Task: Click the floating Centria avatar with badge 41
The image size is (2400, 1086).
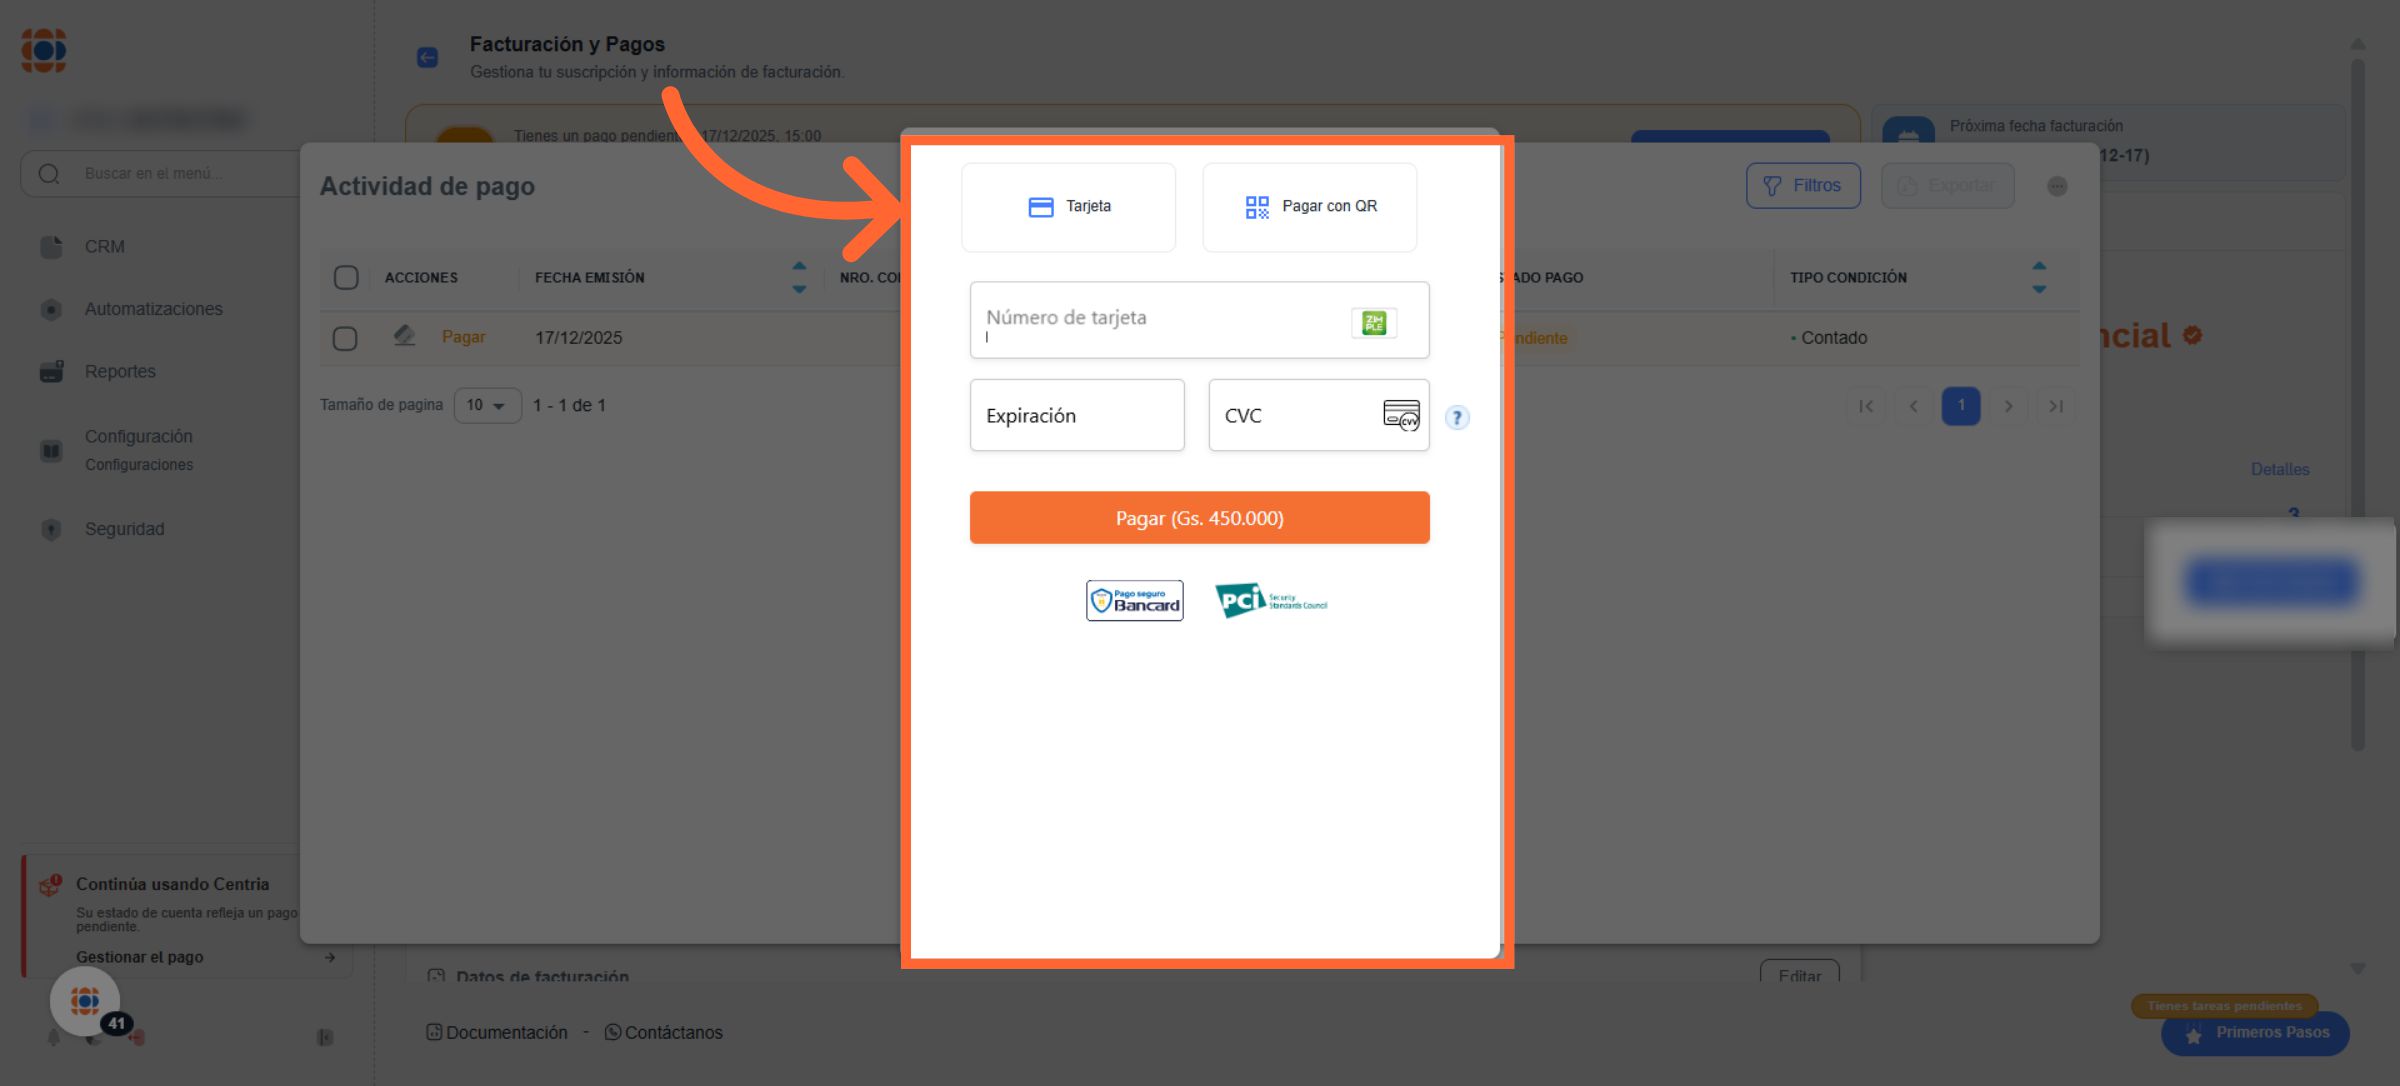Action: click(x=86, y=1001)
